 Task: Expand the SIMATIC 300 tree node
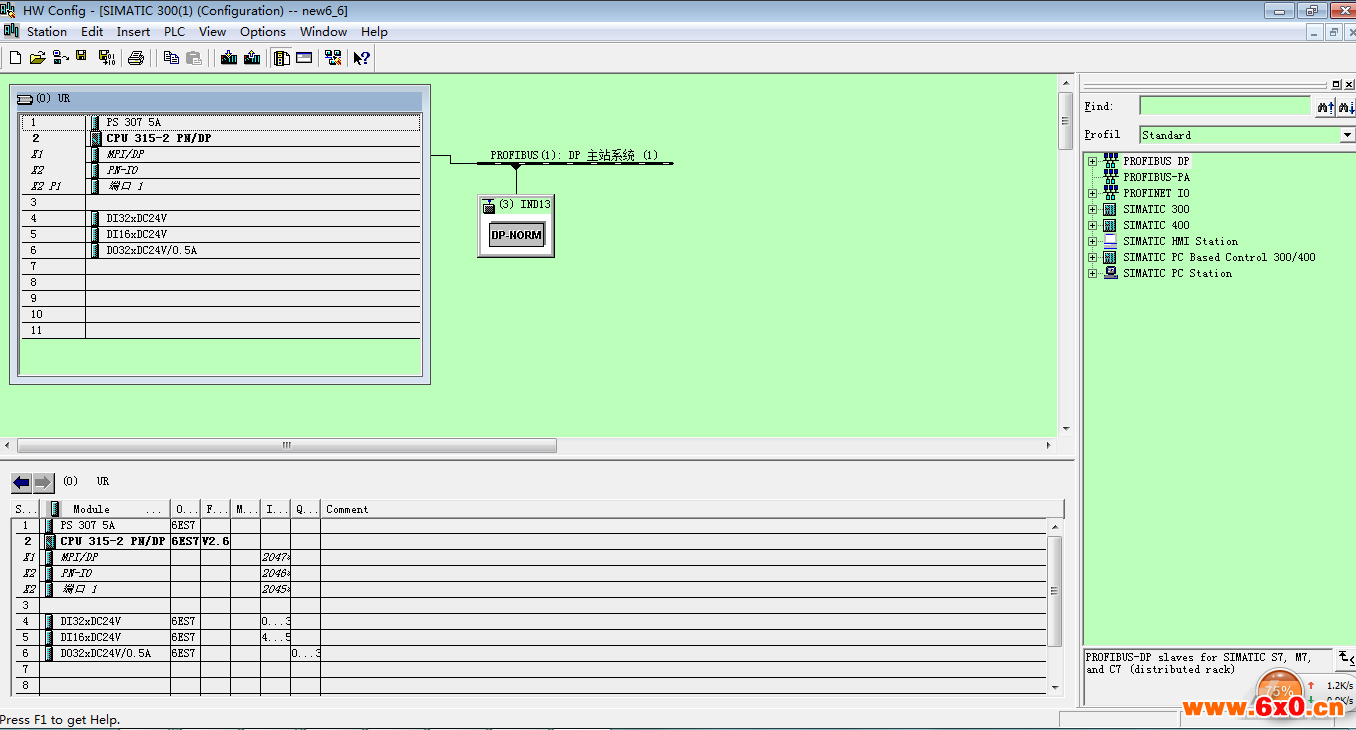tap(1093, 209)
